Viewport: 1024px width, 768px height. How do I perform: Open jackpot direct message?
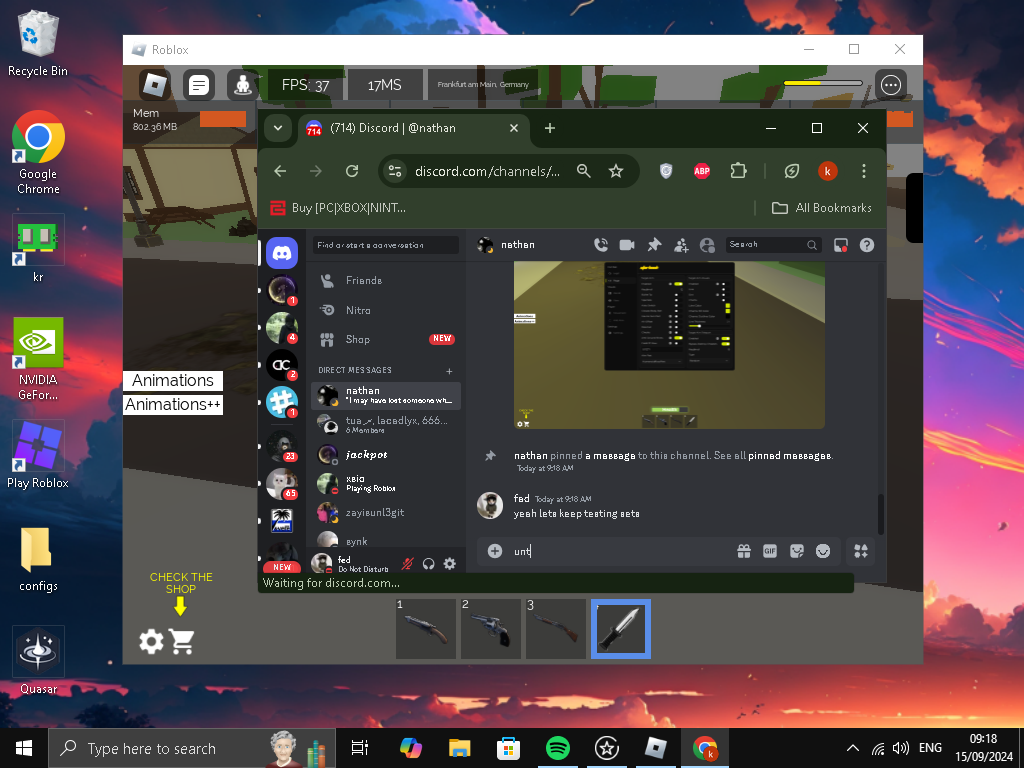point(386,454)
